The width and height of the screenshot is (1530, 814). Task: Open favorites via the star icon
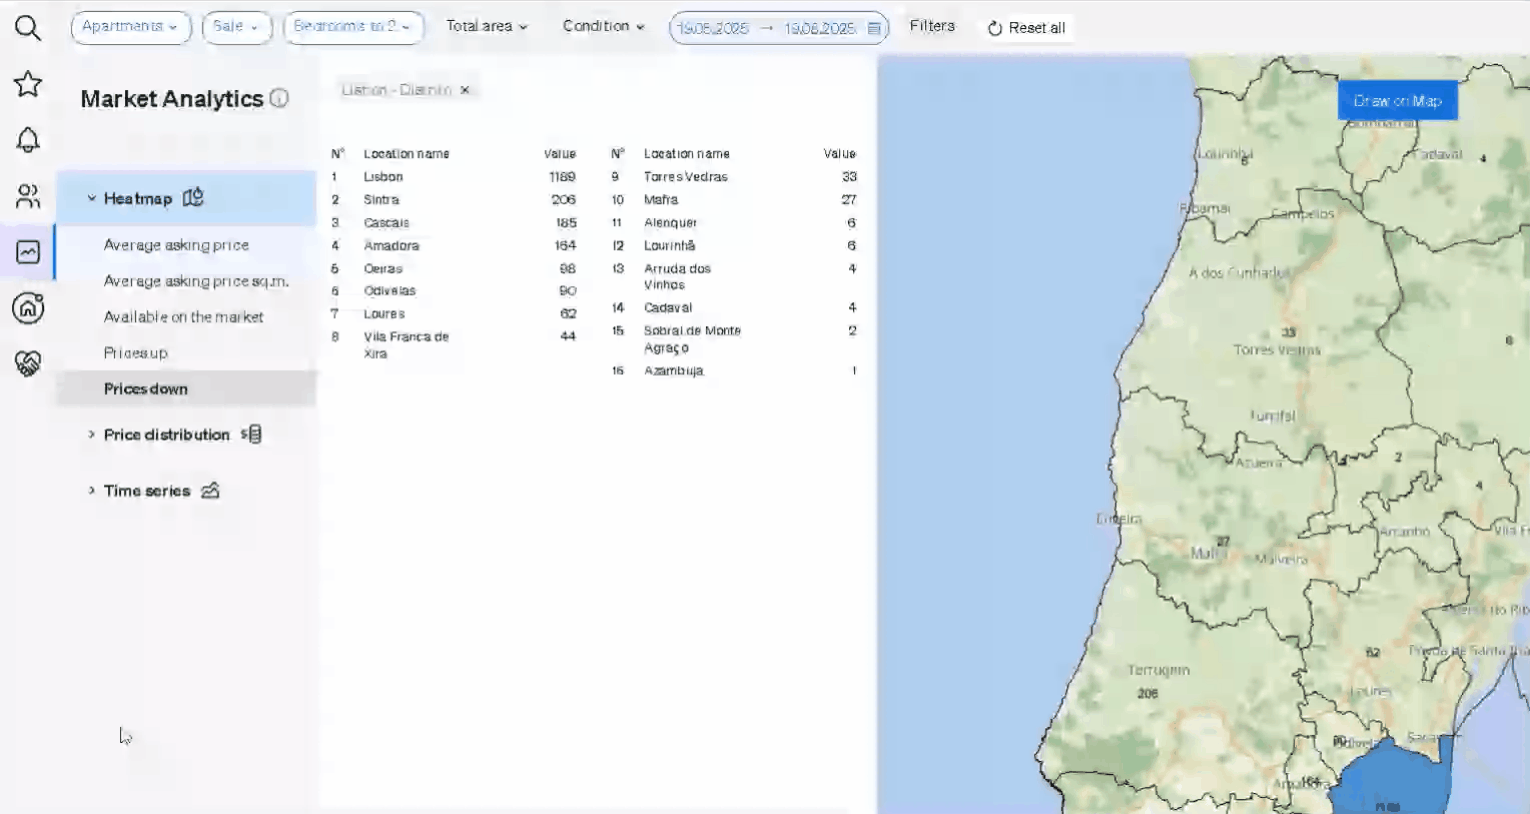(28, 84)
